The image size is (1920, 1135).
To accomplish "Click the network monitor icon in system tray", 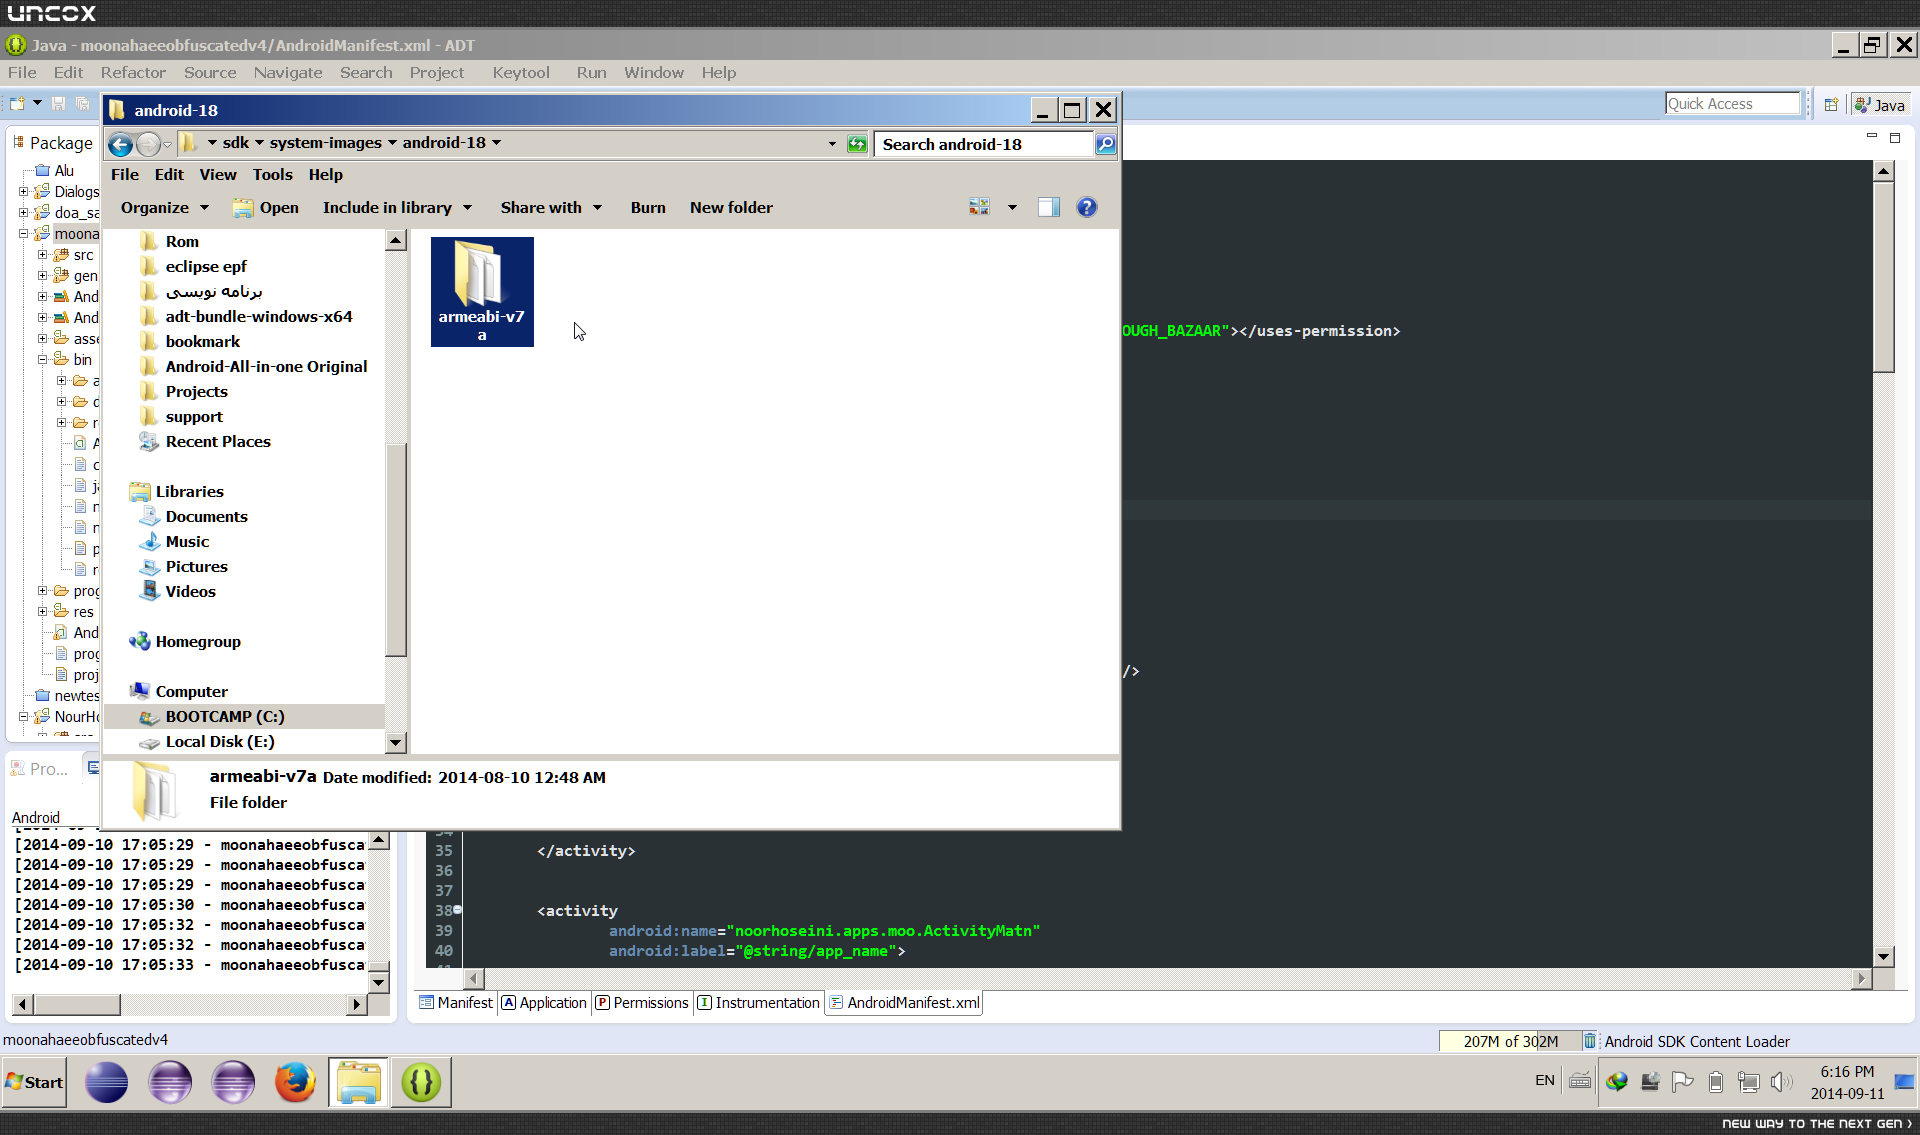I will (x=1749, y=1081).
